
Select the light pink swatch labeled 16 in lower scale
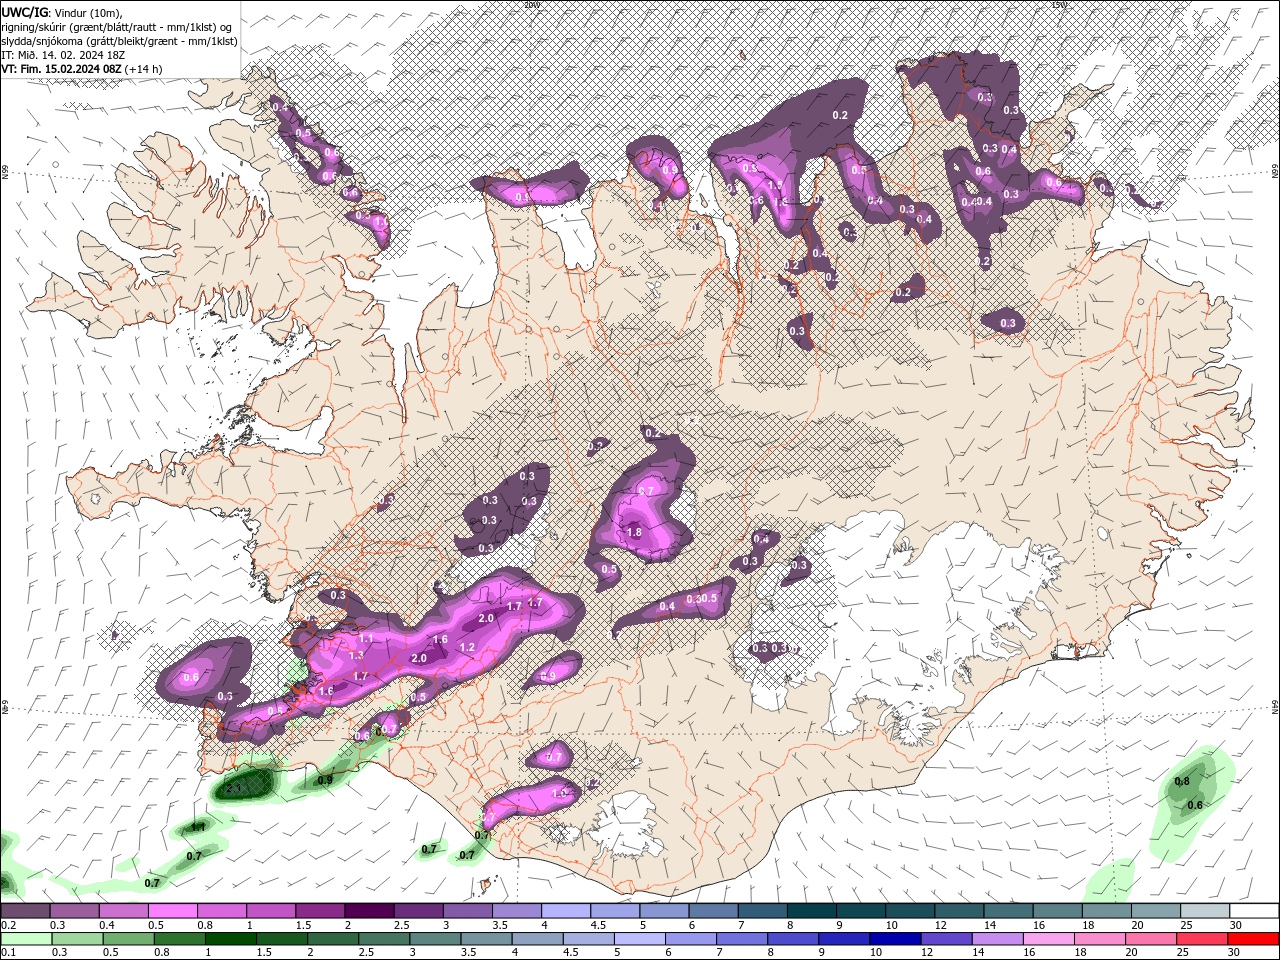click(1049, 939)
